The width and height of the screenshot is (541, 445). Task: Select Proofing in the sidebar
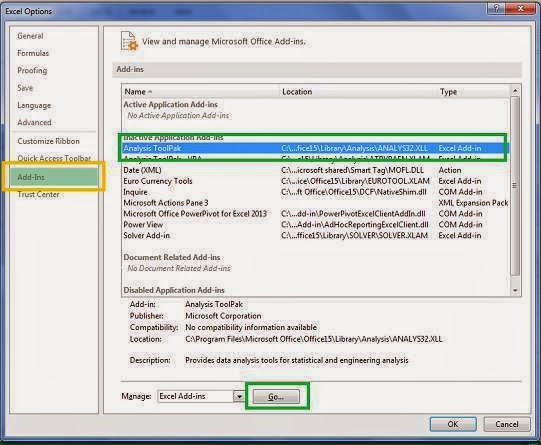tap(32, 70)
